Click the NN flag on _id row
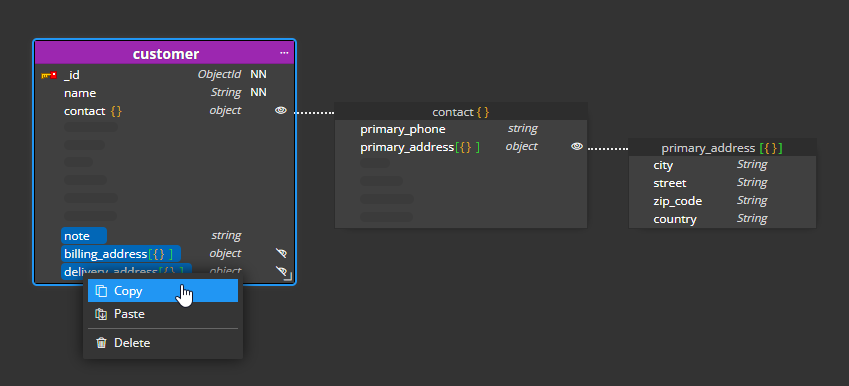 pos(258,74)
